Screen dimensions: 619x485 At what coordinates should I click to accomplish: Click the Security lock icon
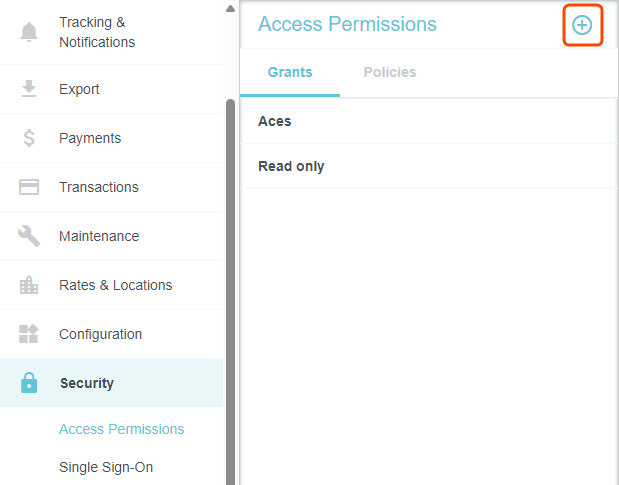pyautogui.click(x=29, y=383)
